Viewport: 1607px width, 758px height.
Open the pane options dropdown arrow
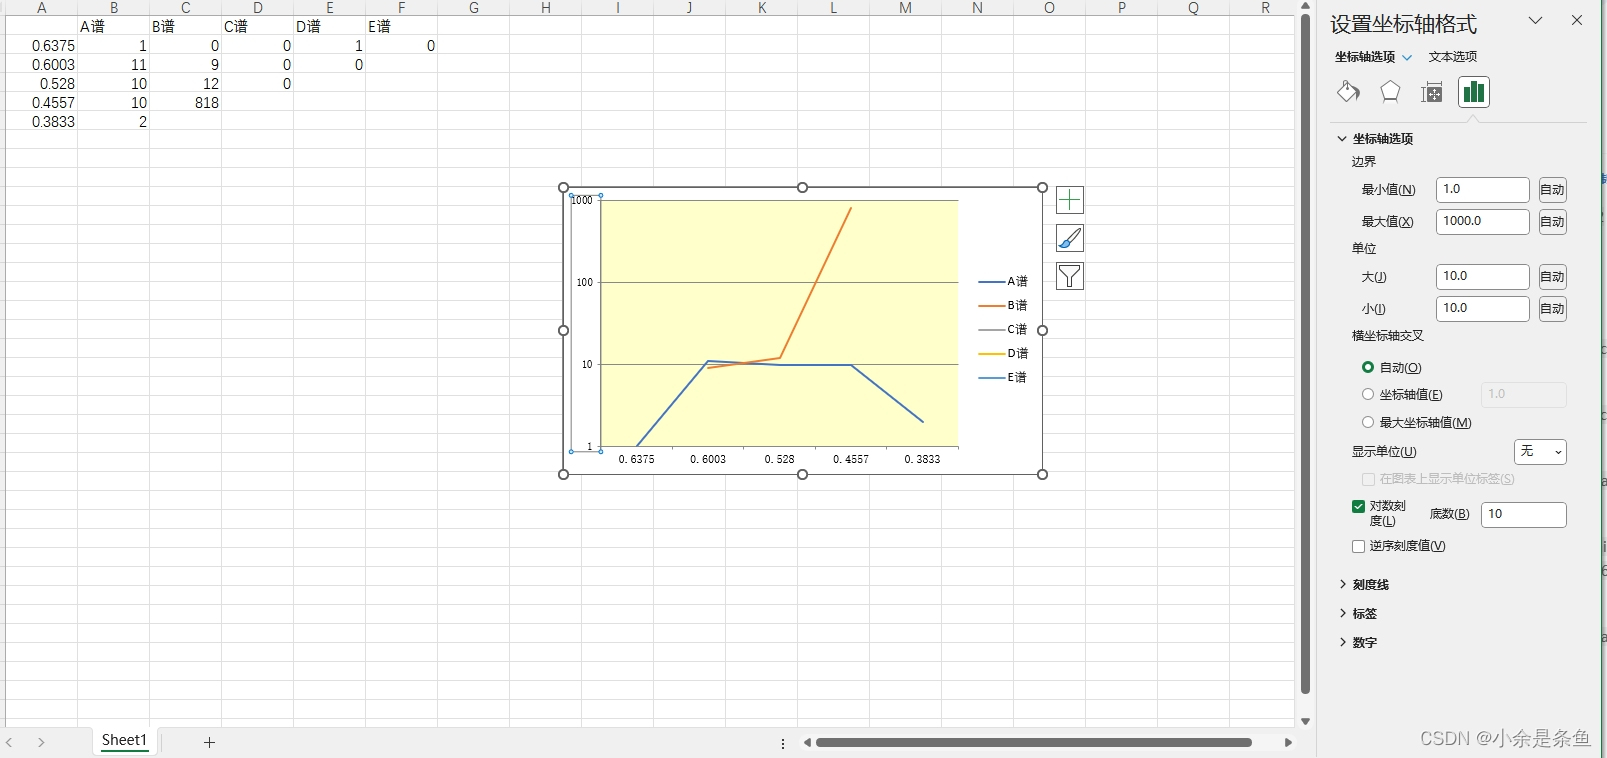[1535, 20]
